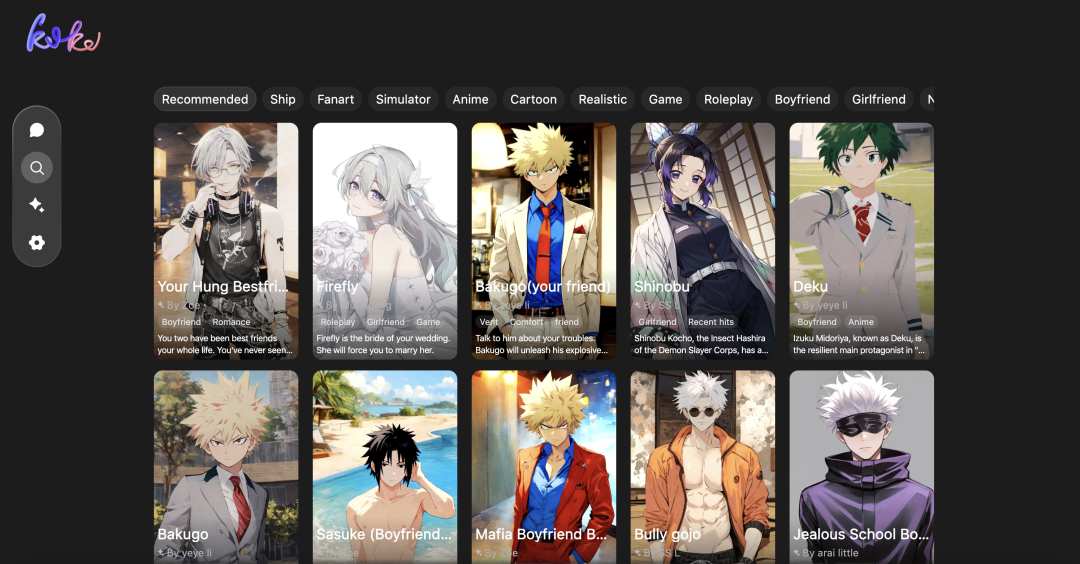This screenshot has width=1080, height=564.
Task: Click the Vent tag on Bakugo(your friend) card
Action: pos(488,322)
